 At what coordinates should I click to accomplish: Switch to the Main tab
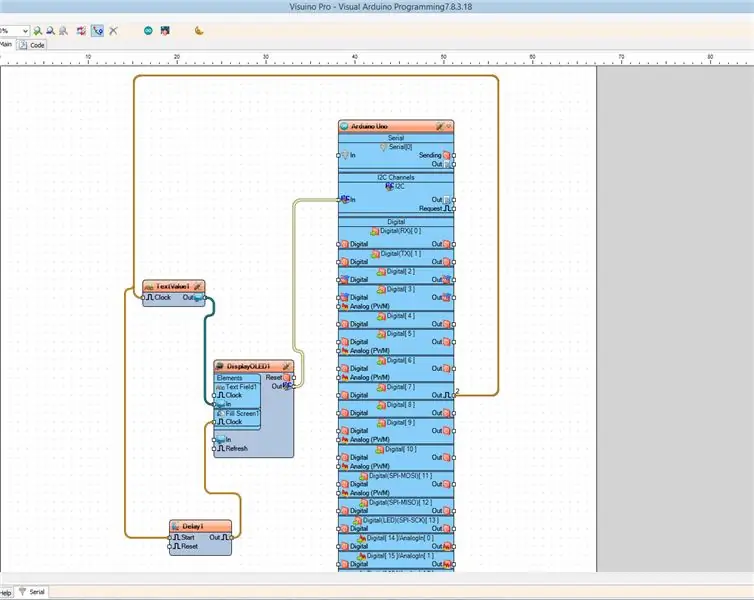coord(6,44)
